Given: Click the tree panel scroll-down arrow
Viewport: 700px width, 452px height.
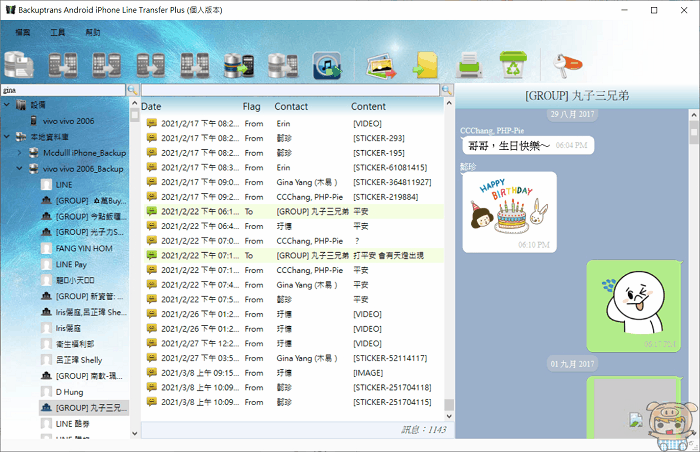Looking at the screenshot, I should pos(135,433).
